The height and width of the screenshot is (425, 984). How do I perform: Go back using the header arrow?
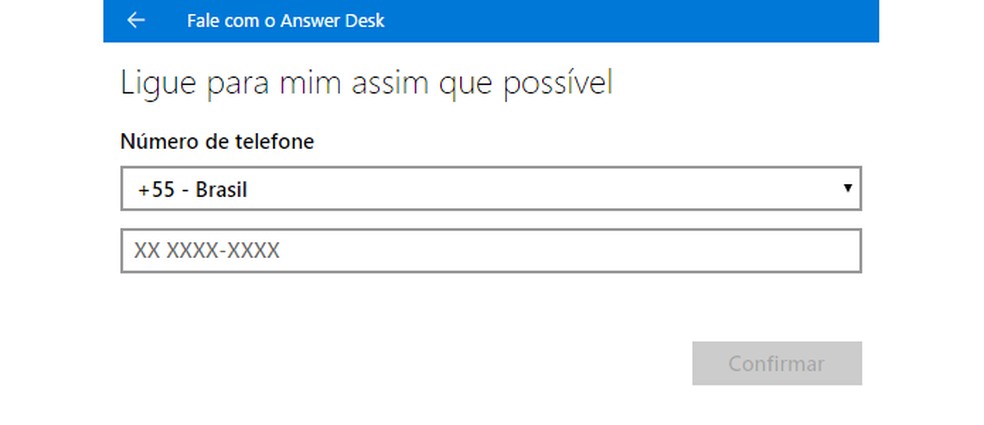click(x=136, y=20)
